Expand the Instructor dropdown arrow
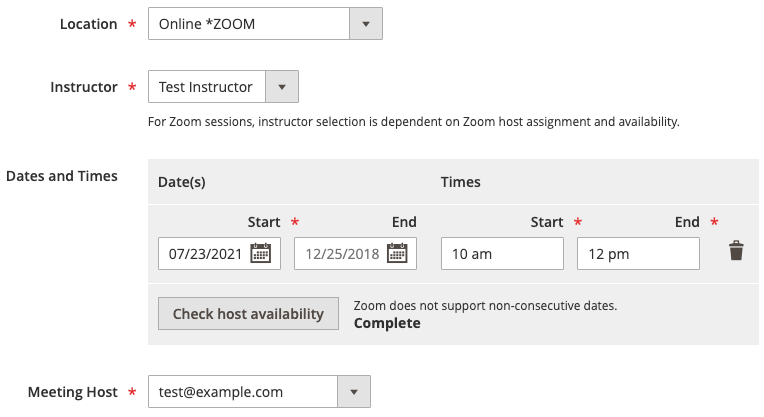Screen dimensions: 764x417 pyautogui.click(x=282, y=87)
